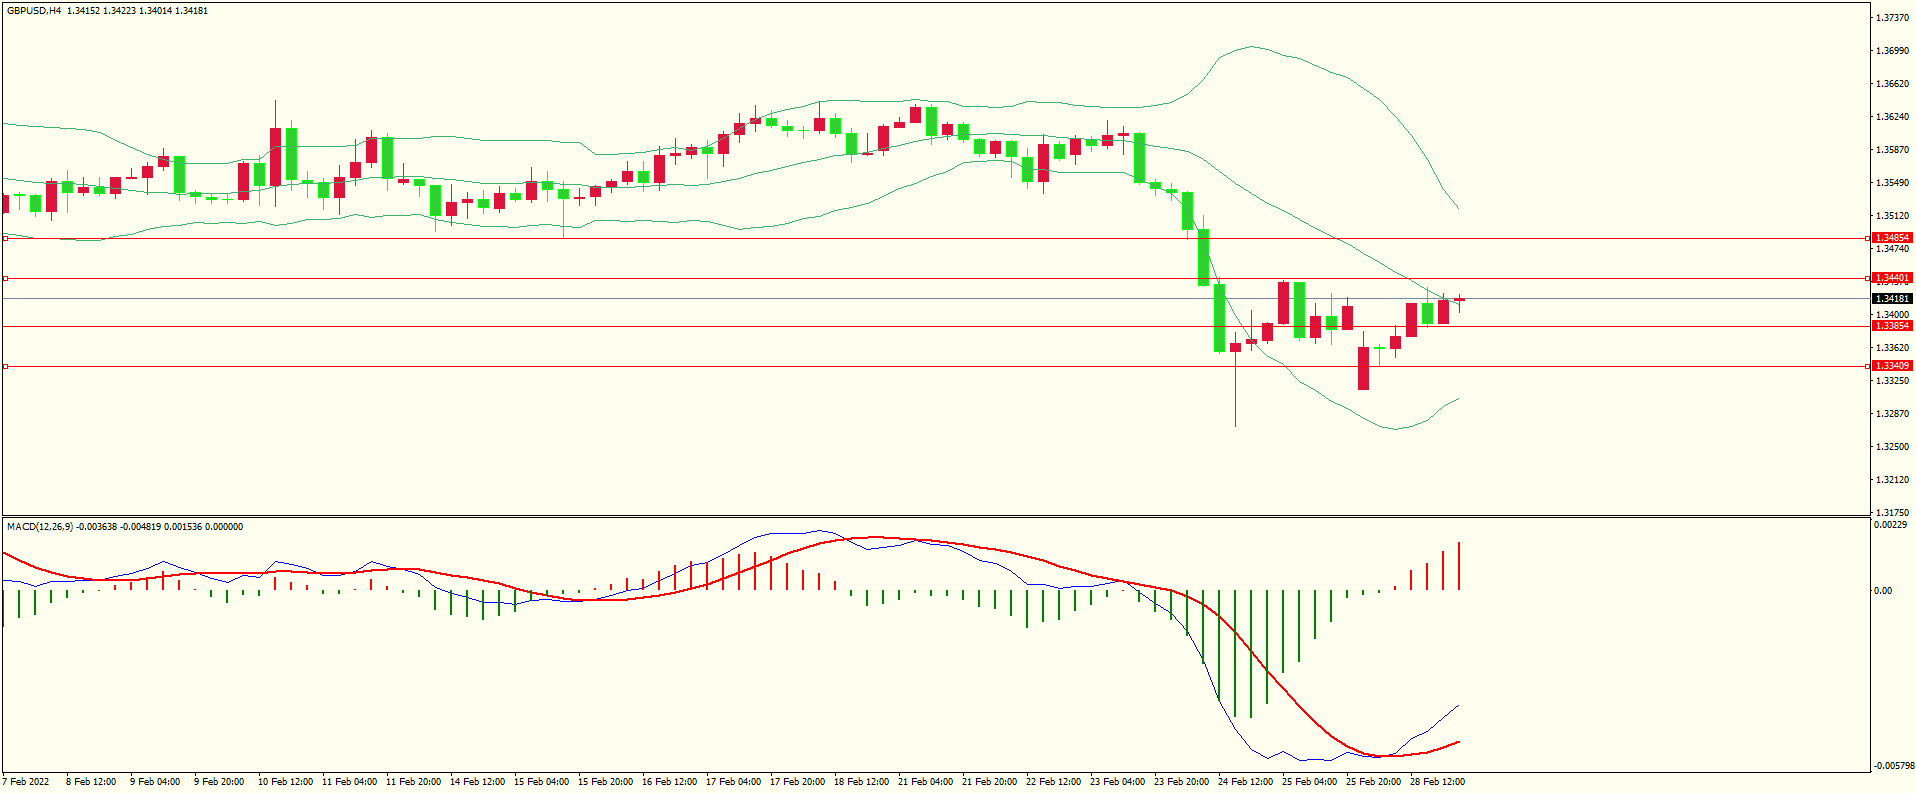1916x793 pixels.
Task: Click the red 1.34854 price level tag
Action: pos(1892,238)
